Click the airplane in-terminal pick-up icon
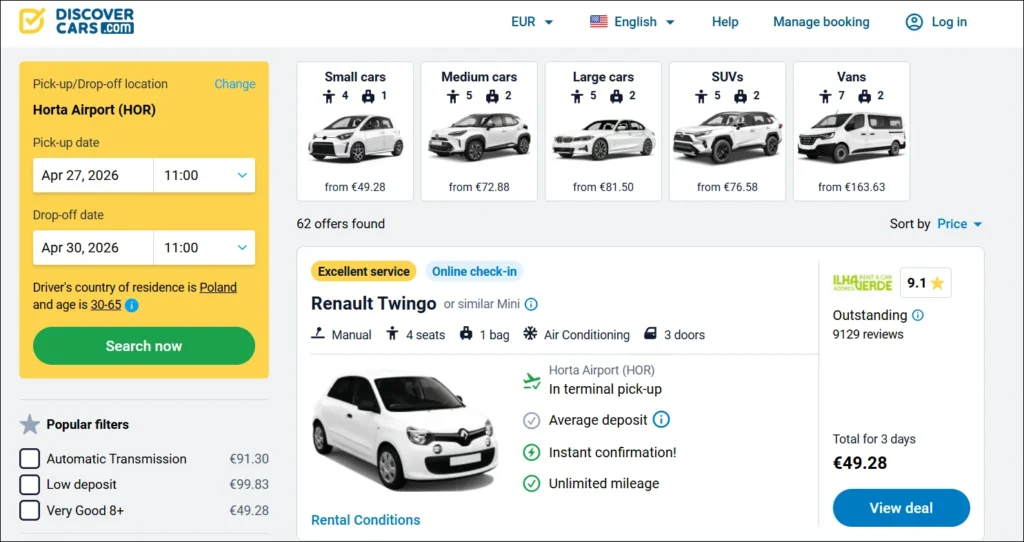 [532, 381]
